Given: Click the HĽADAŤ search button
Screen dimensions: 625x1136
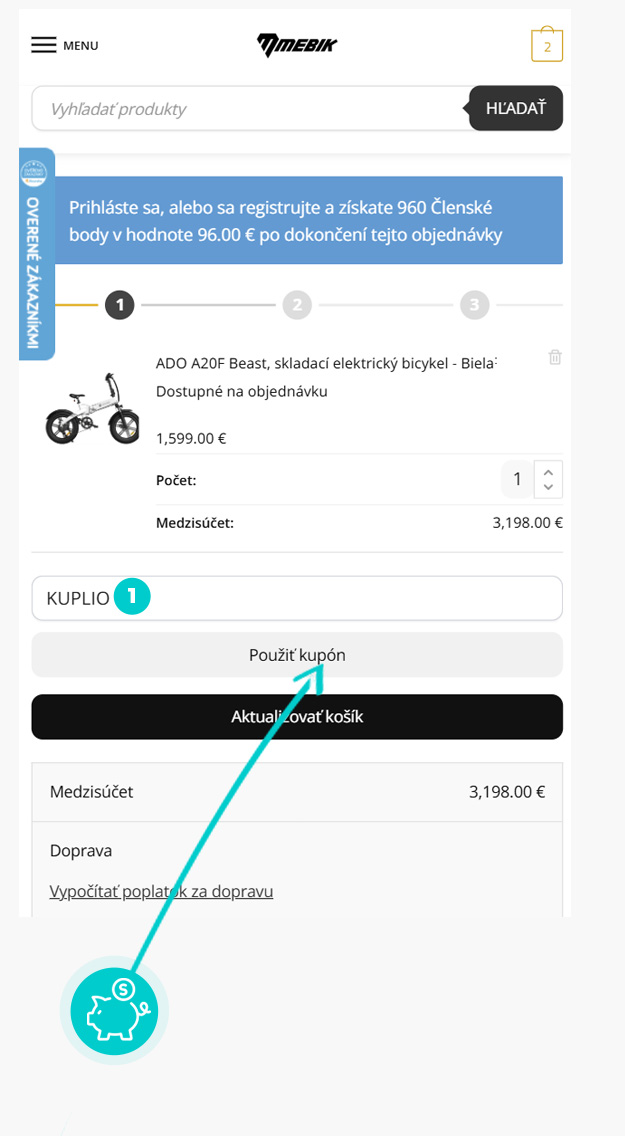Looking at the screenshot, I should (x=516, y=109).
